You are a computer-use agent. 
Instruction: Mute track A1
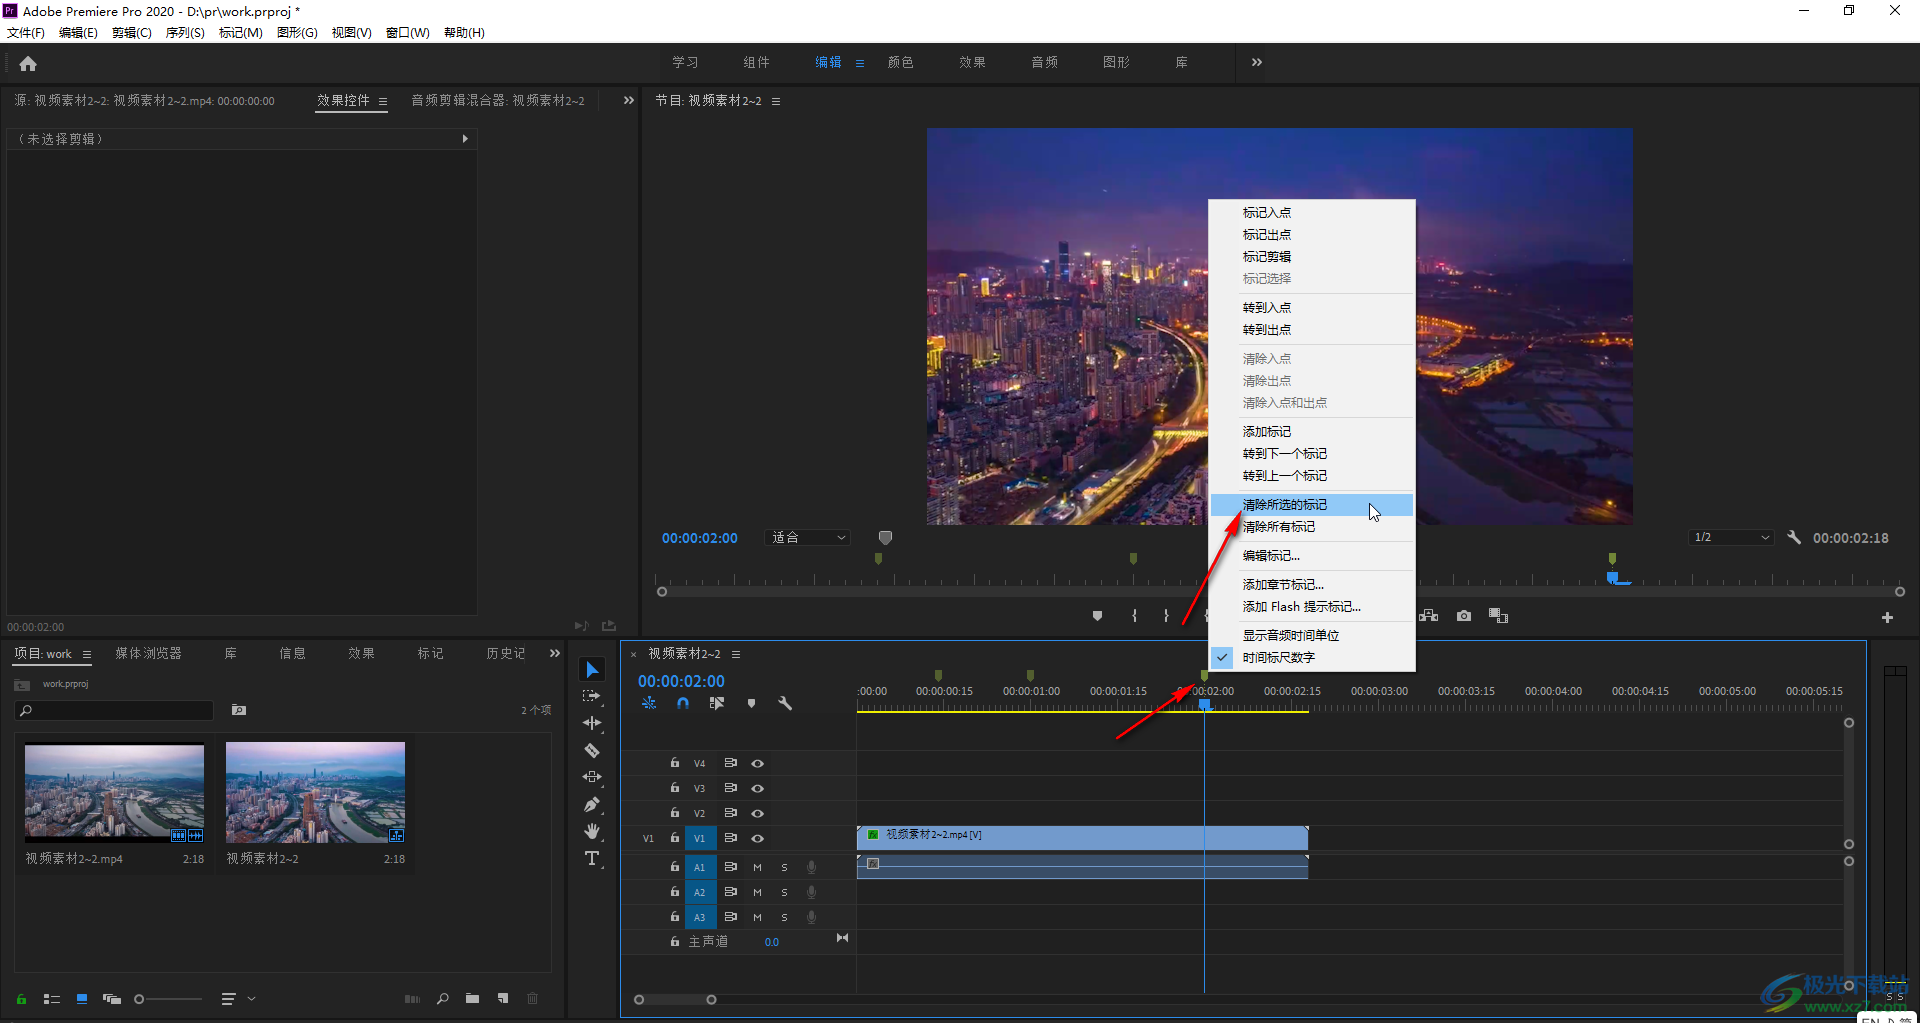click(757, 867)
